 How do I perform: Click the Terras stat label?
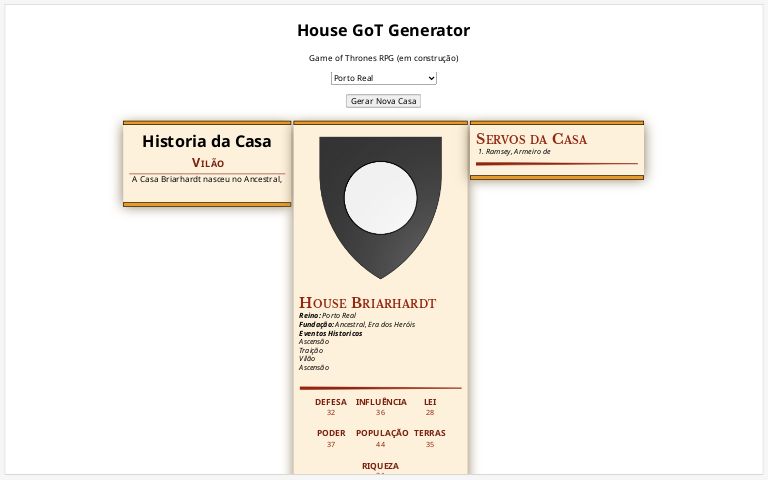coord(430,433)
